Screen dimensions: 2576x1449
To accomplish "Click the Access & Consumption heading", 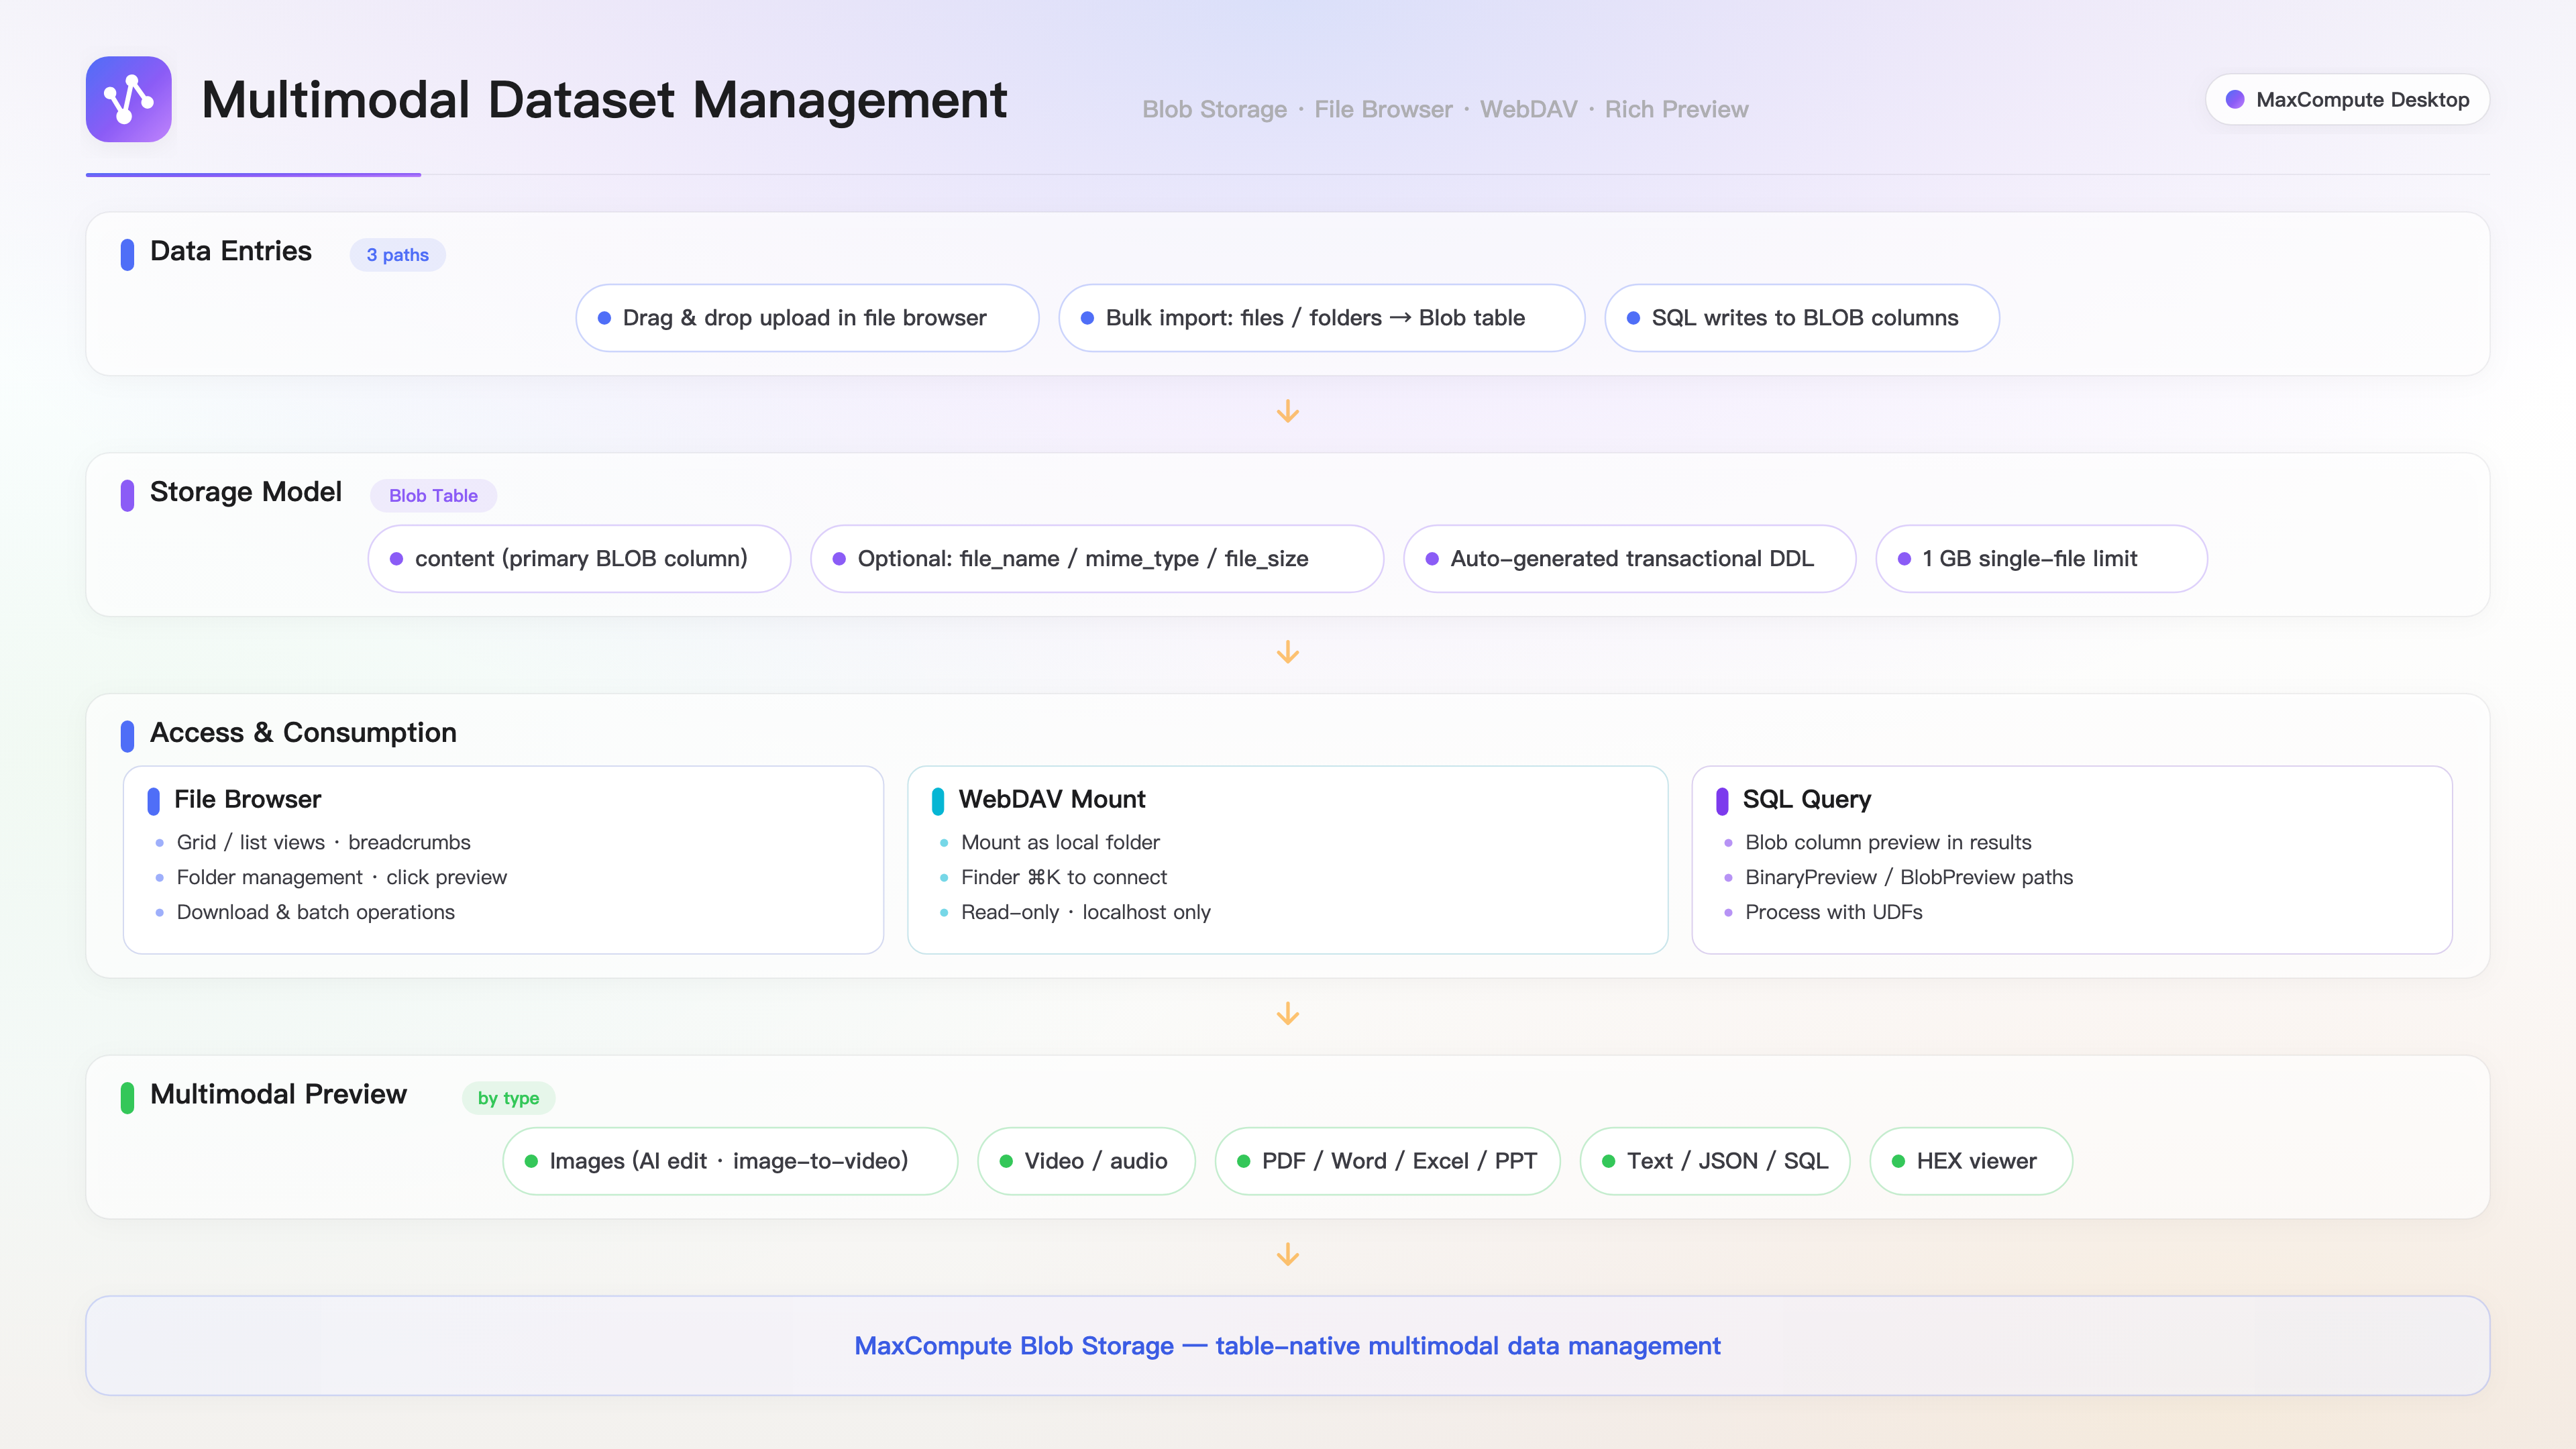I will [x=303, y=733].
